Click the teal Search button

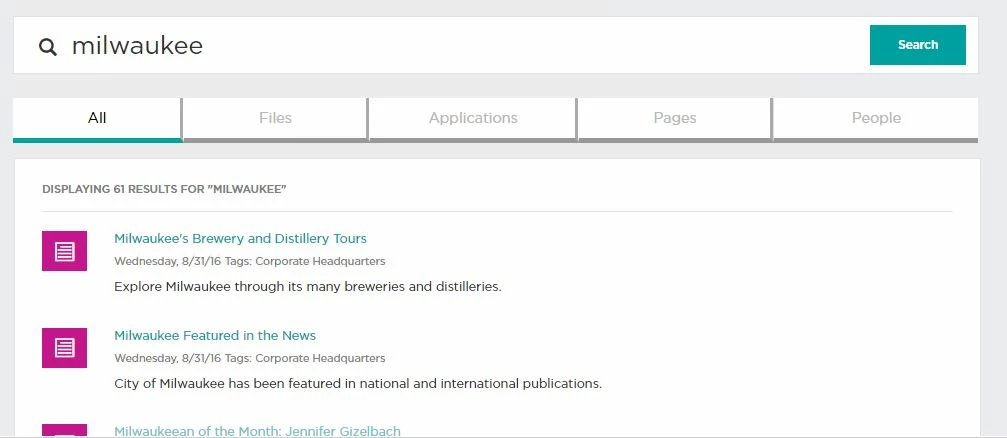point(918,45)
